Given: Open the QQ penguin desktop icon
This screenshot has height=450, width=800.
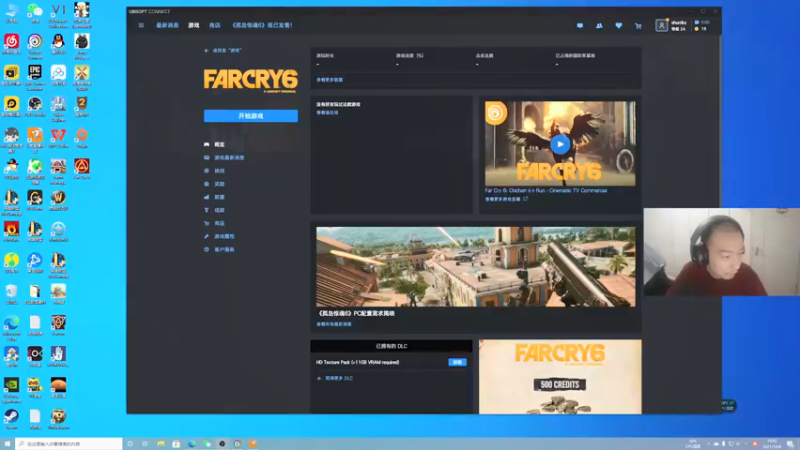Looking at the screenshot, I should coord(58,44).
